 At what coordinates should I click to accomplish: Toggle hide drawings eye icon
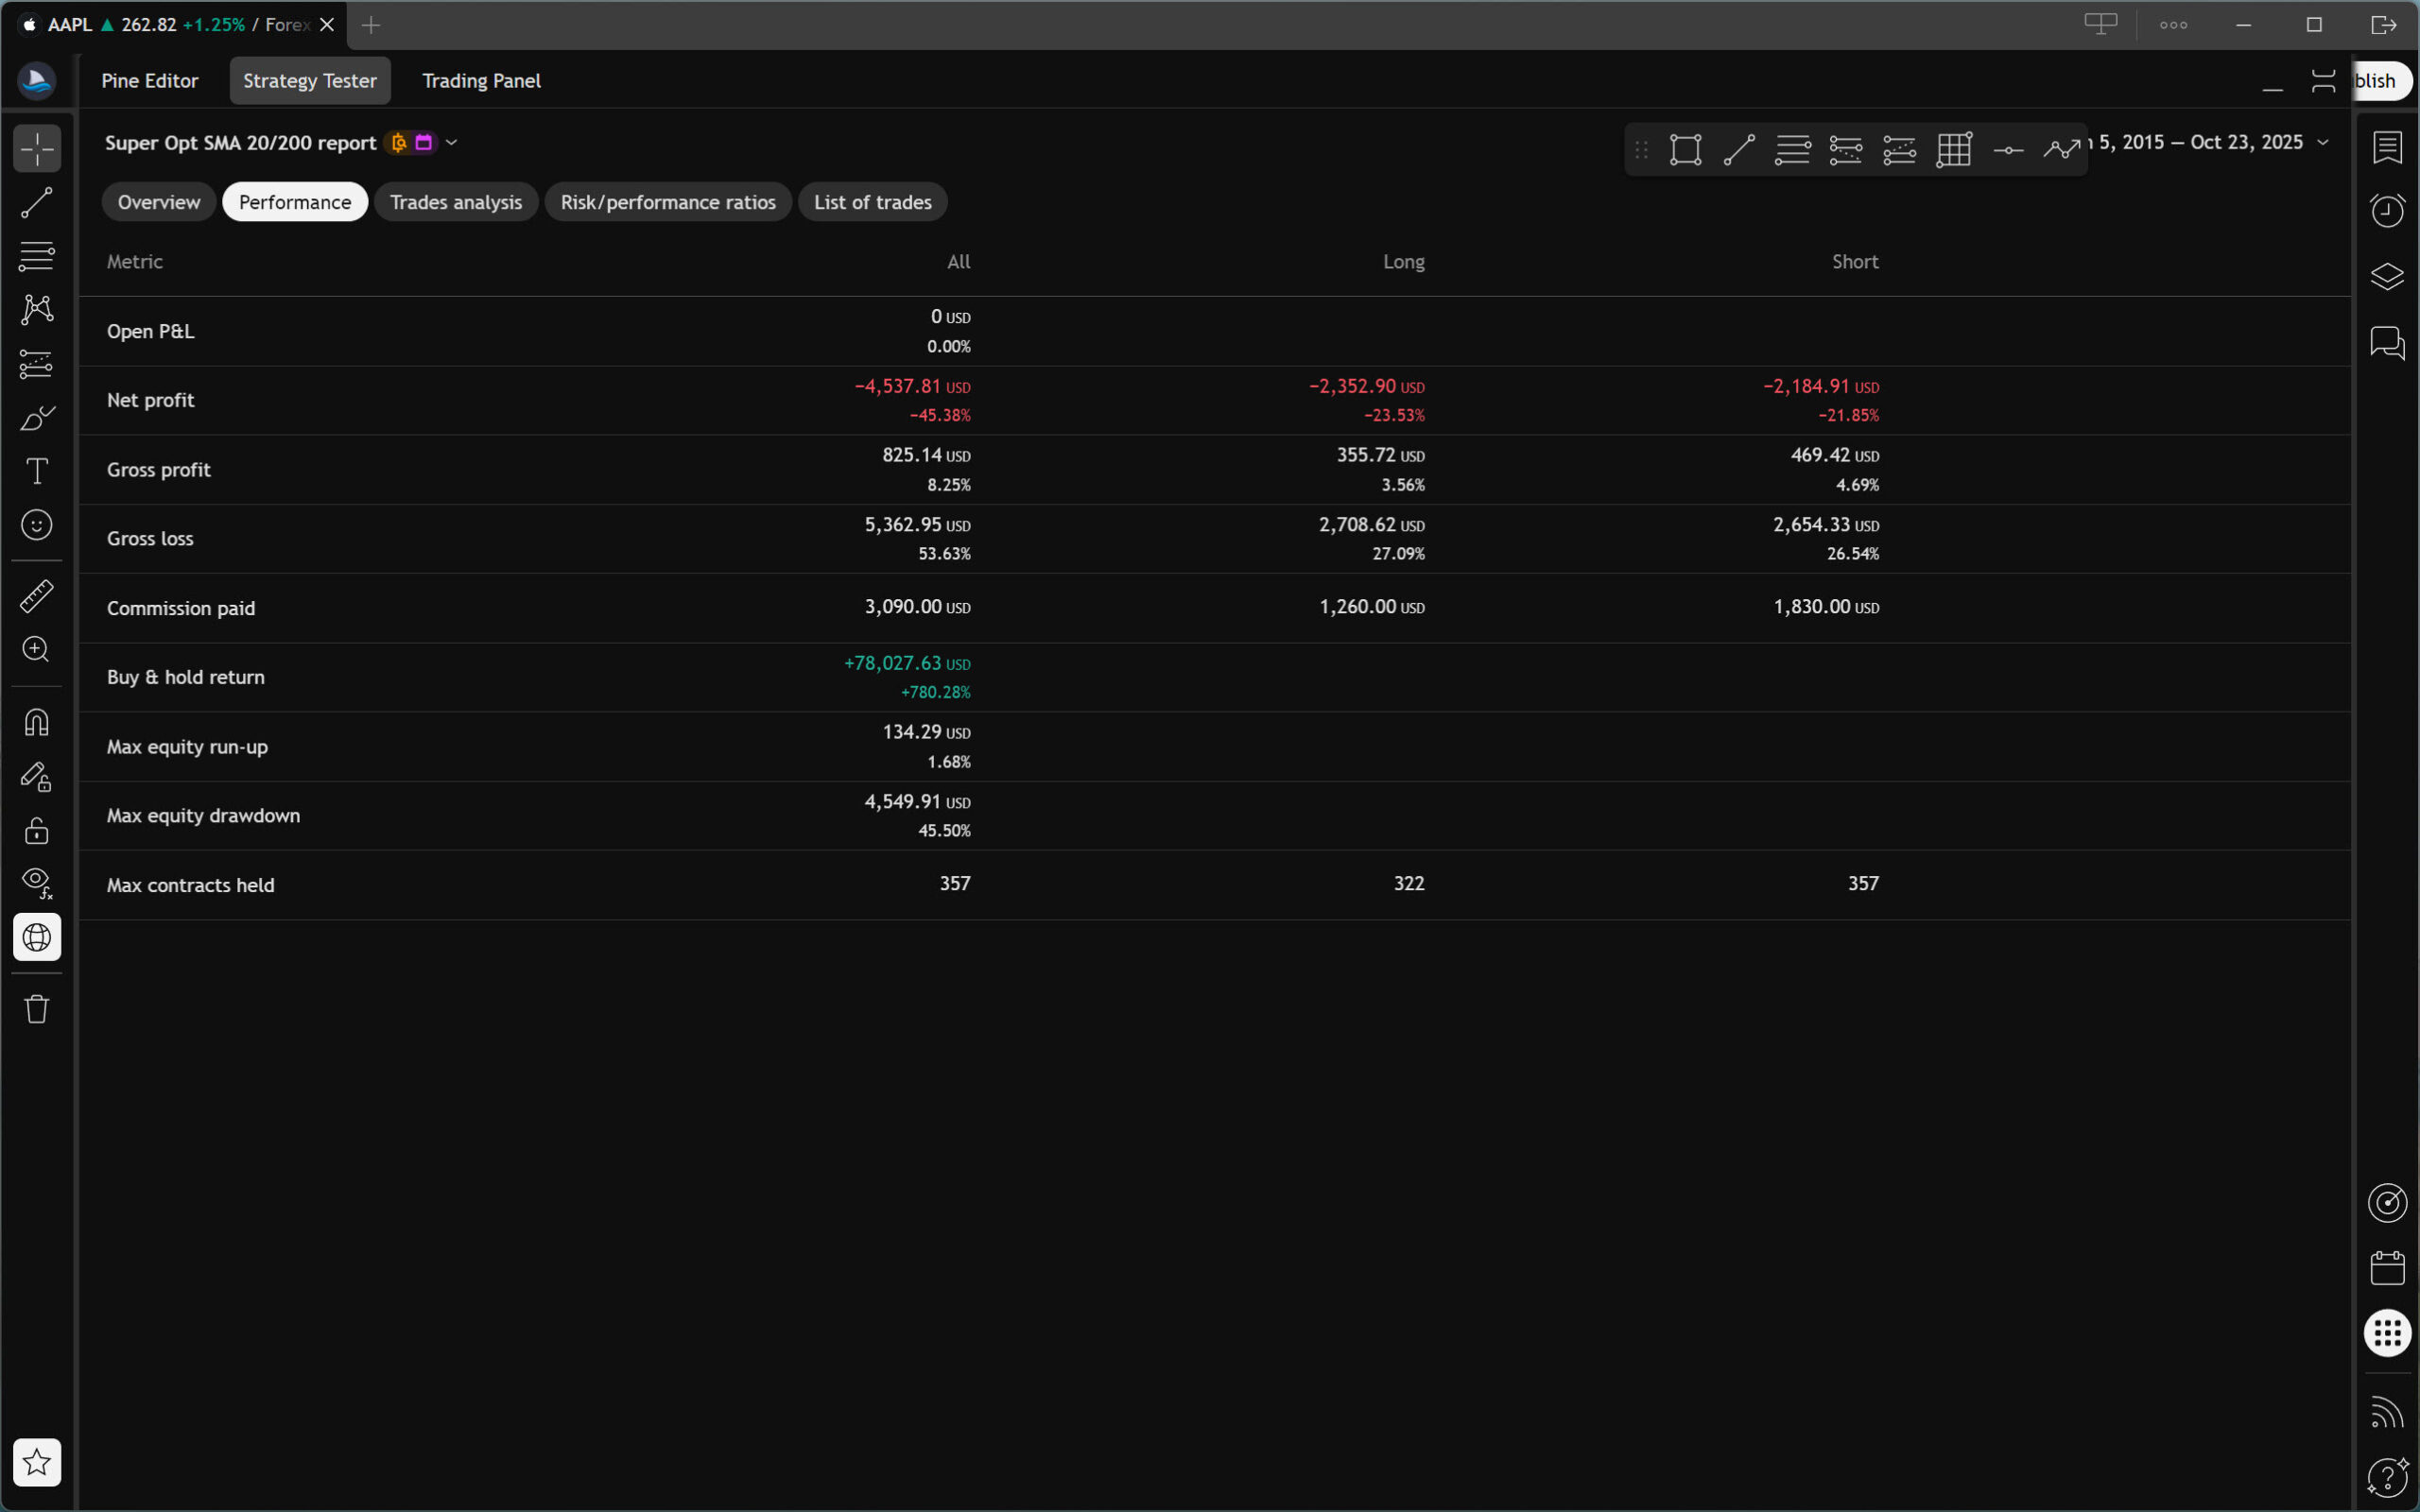(37, 882)
